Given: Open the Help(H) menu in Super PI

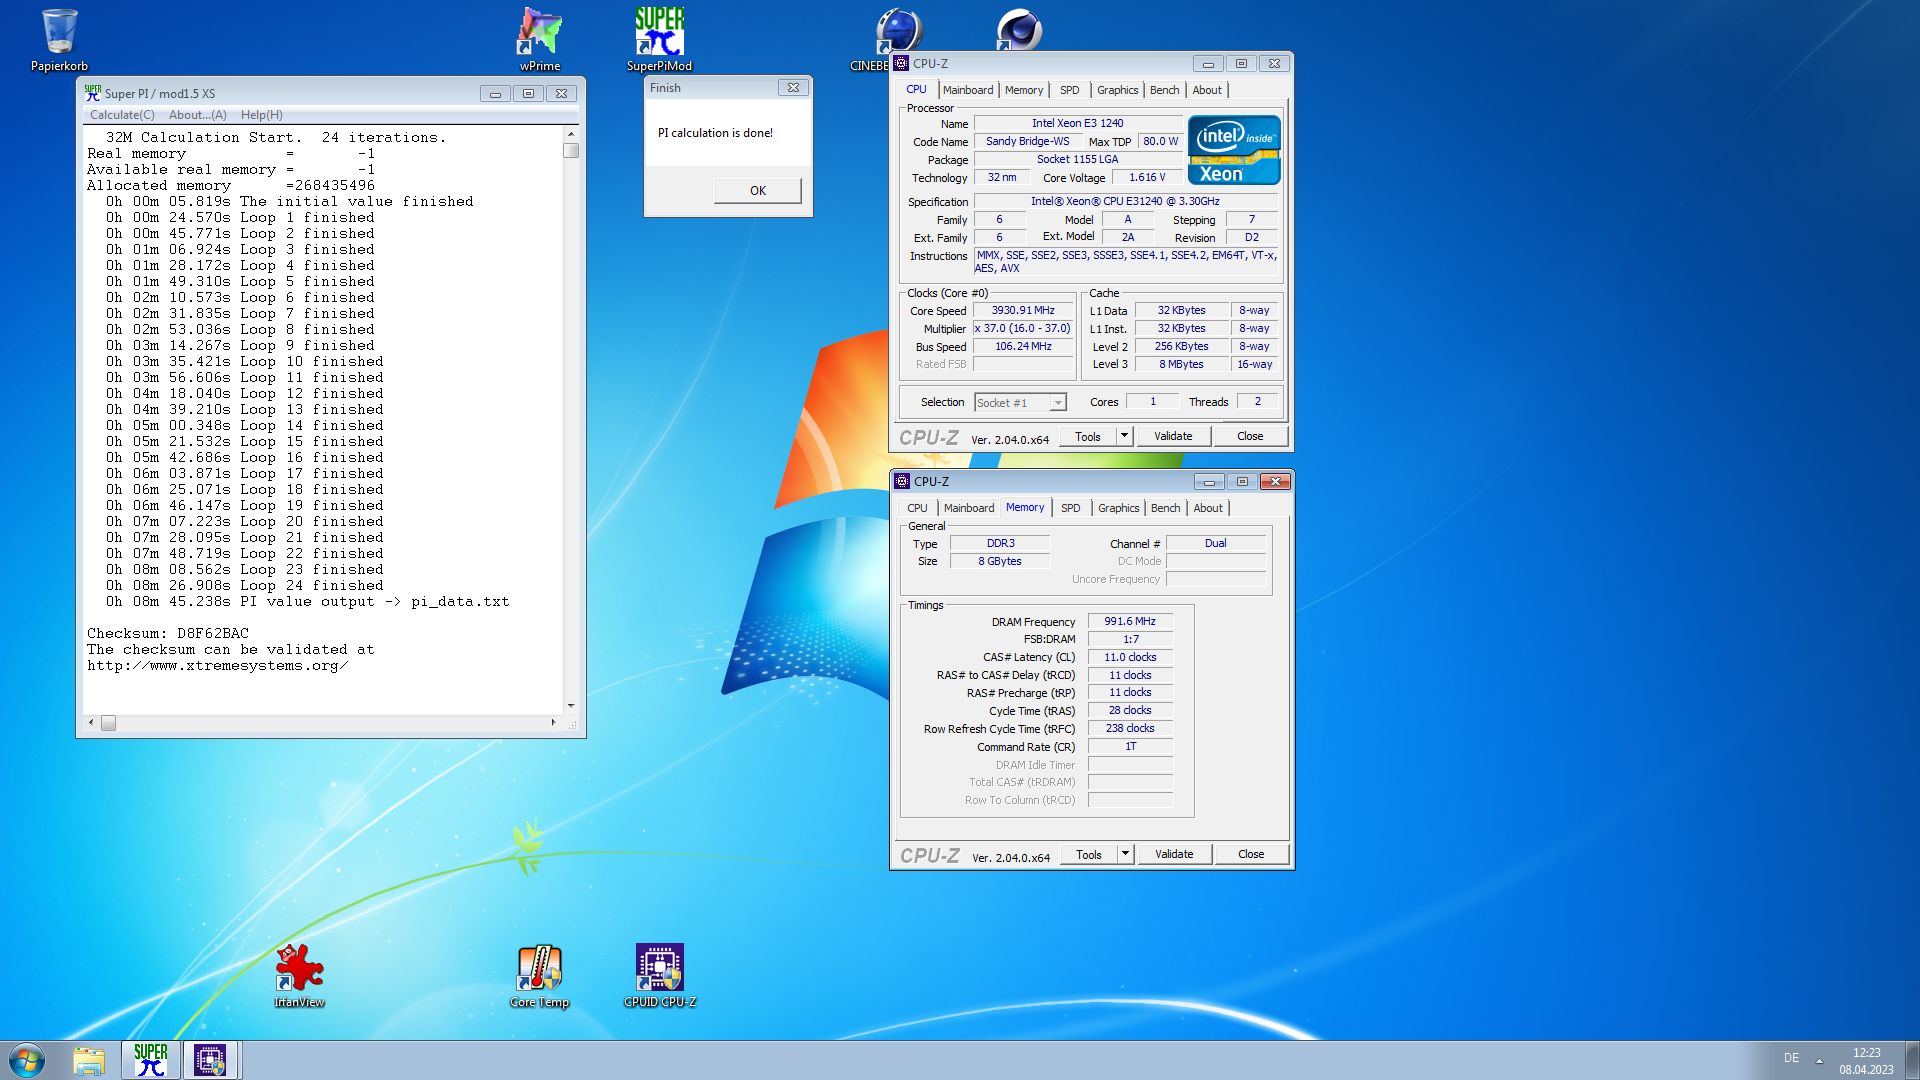Looking at the screenshot, I should point(261,115).
